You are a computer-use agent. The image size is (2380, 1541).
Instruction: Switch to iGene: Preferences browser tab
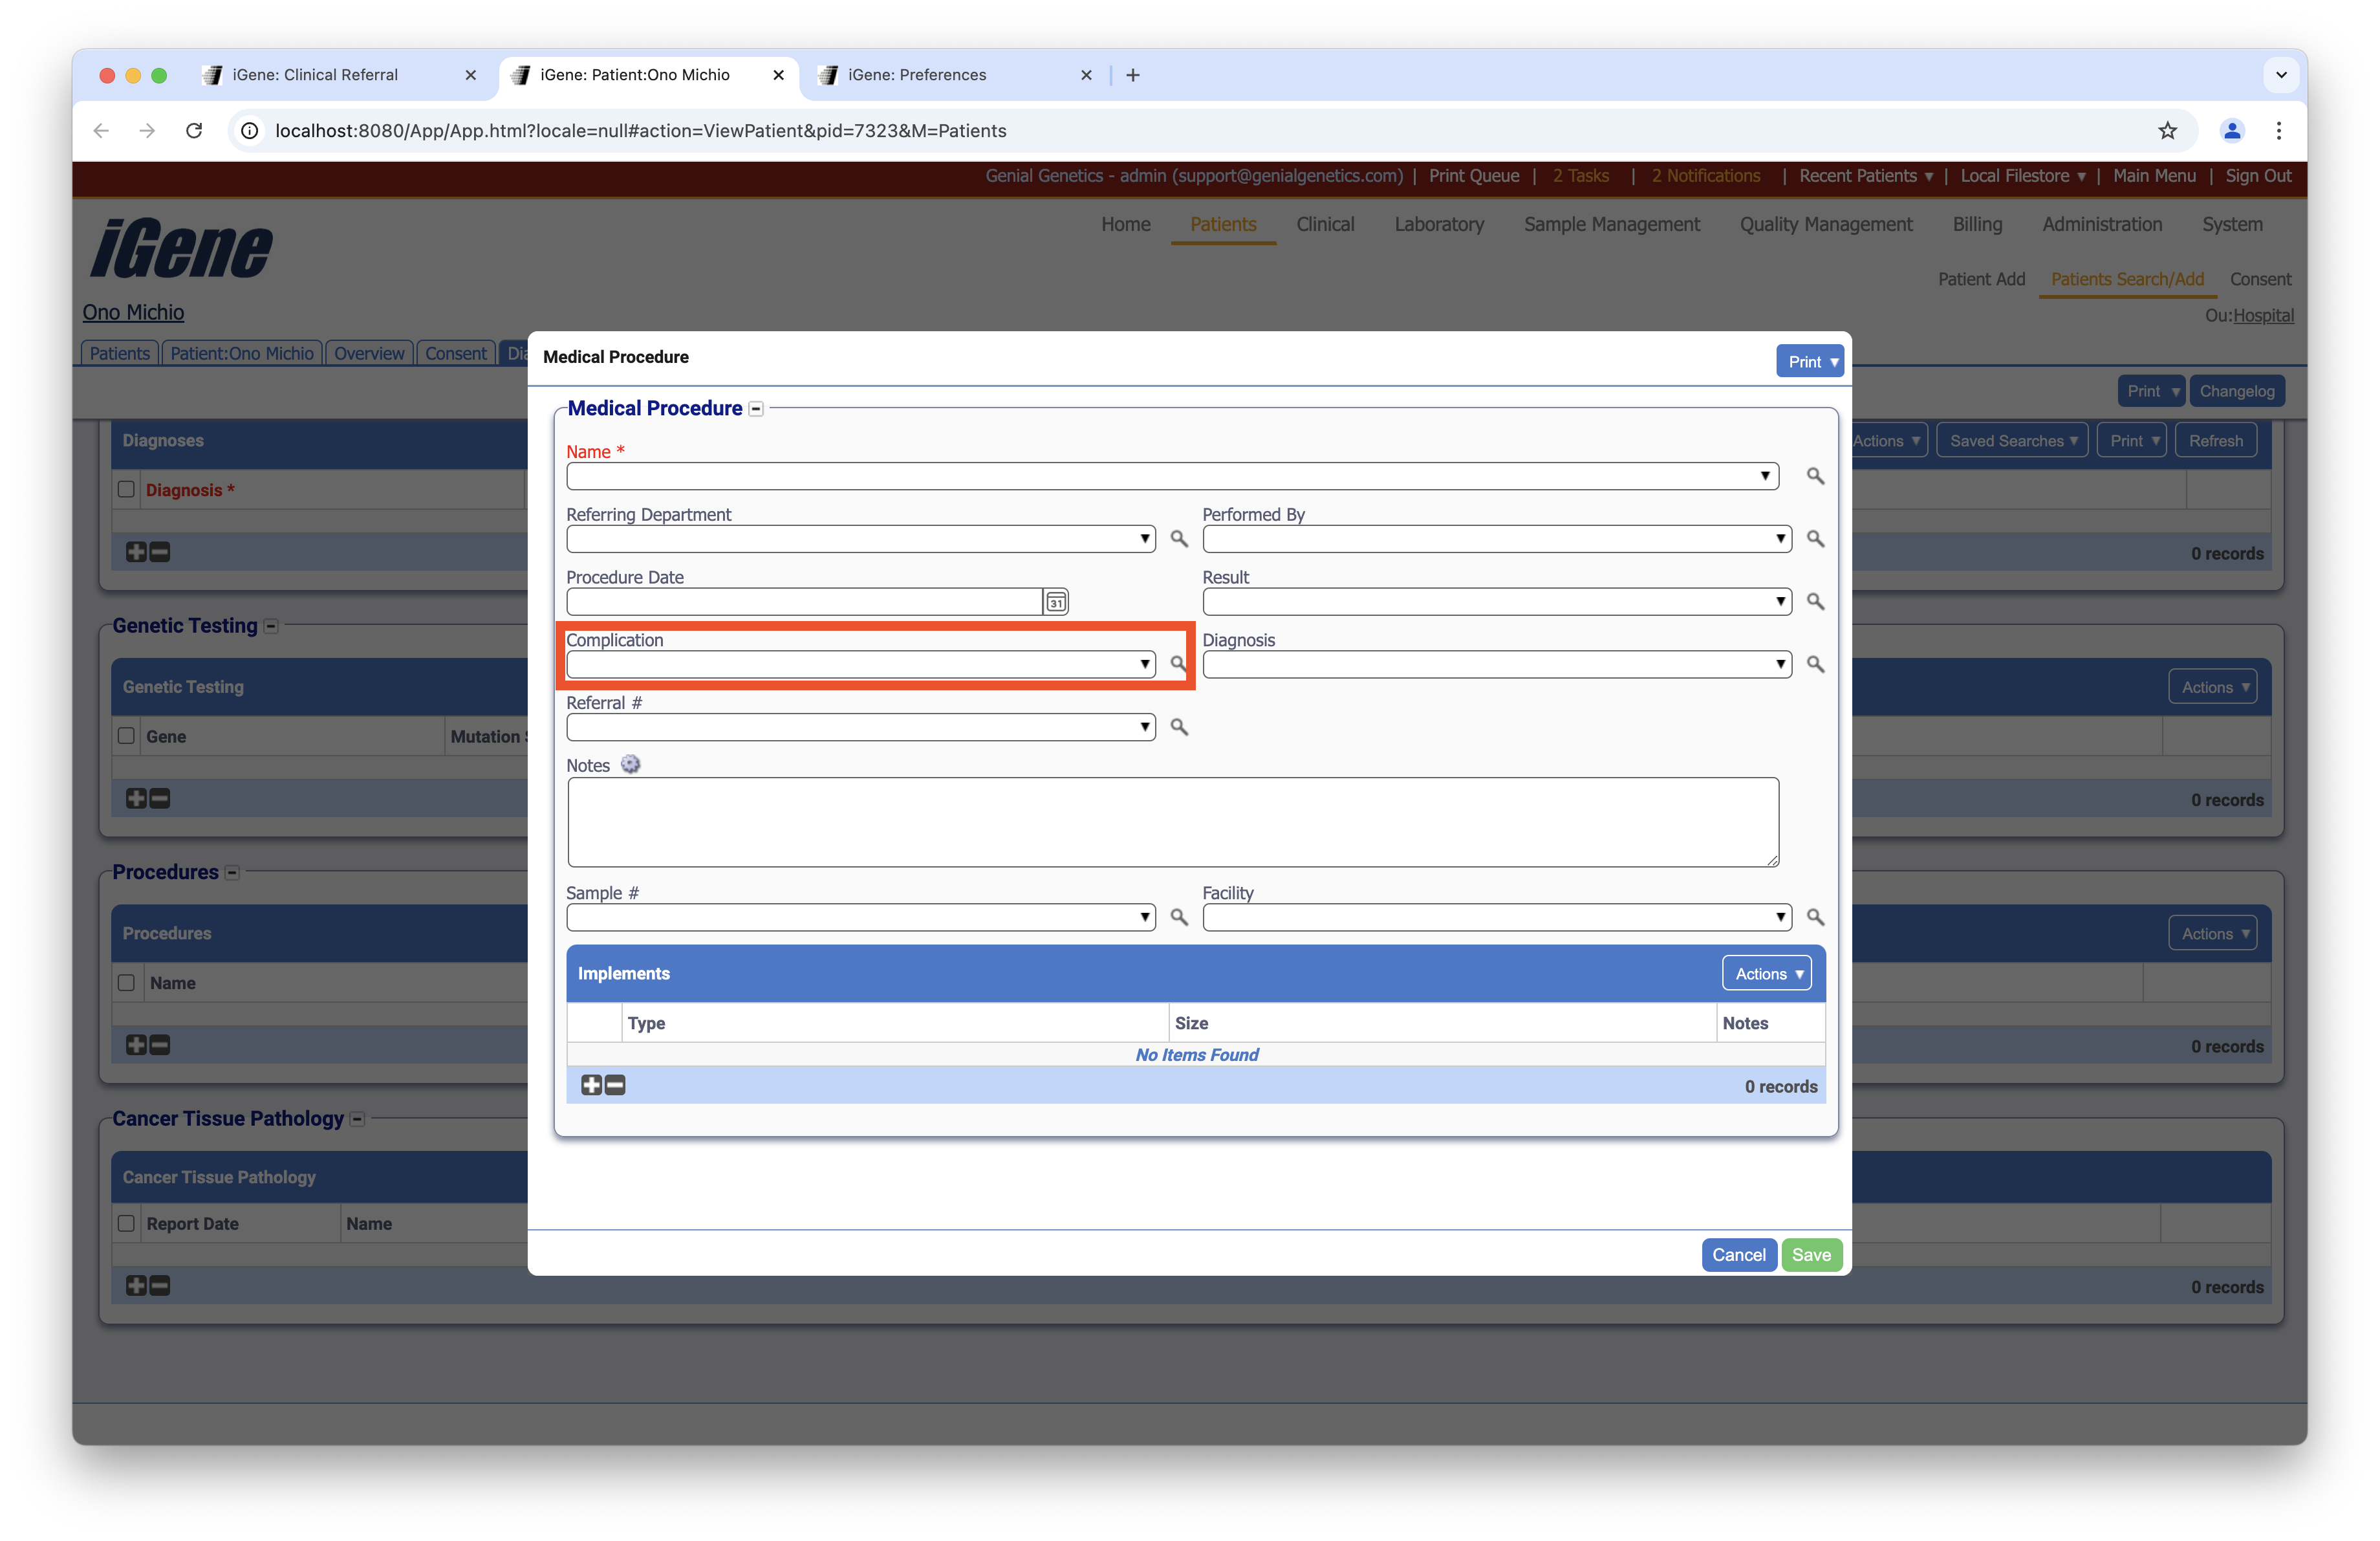click(916, 75)
